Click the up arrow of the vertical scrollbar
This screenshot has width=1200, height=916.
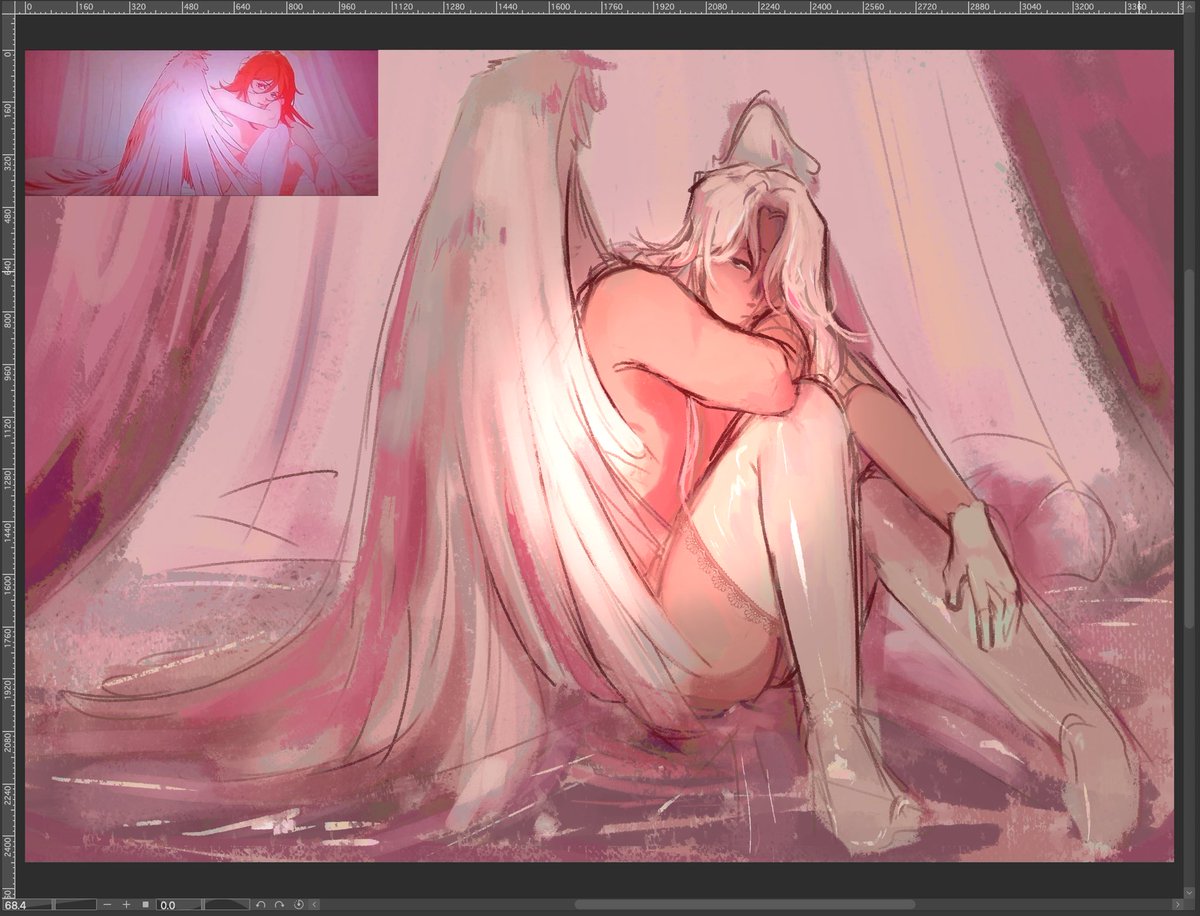coord(1190,7)
